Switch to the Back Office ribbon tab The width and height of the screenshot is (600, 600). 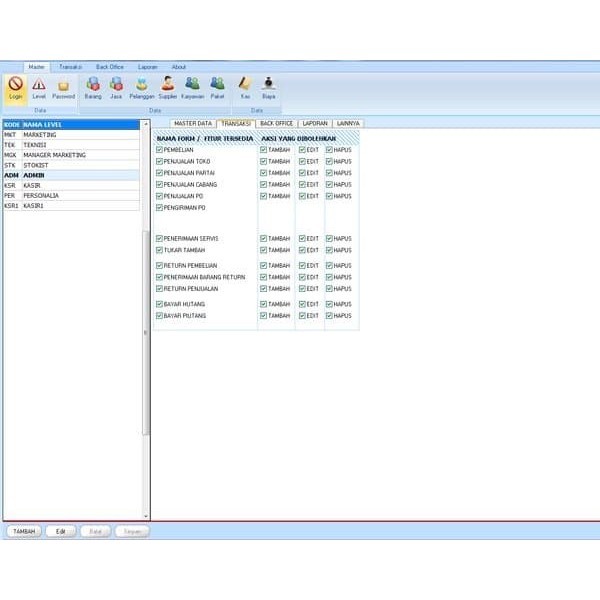(x=109, y=67)
